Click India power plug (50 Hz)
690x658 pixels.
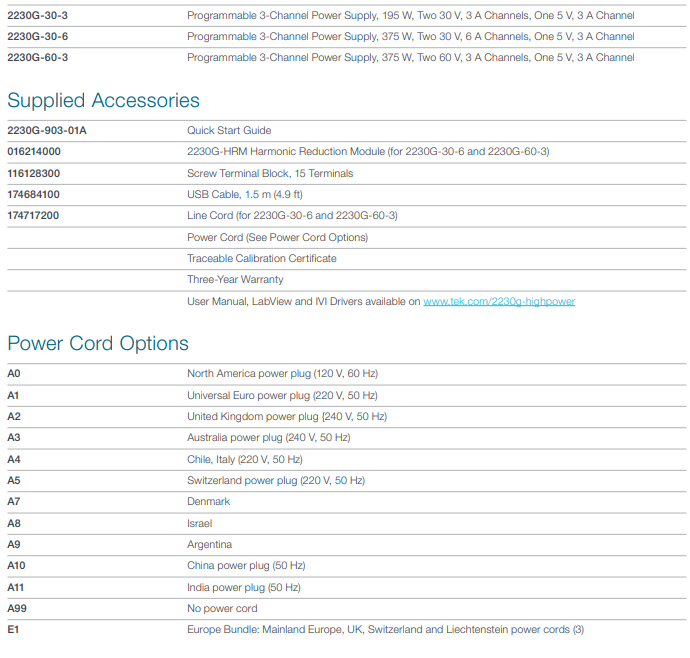(x=244, y=588)
